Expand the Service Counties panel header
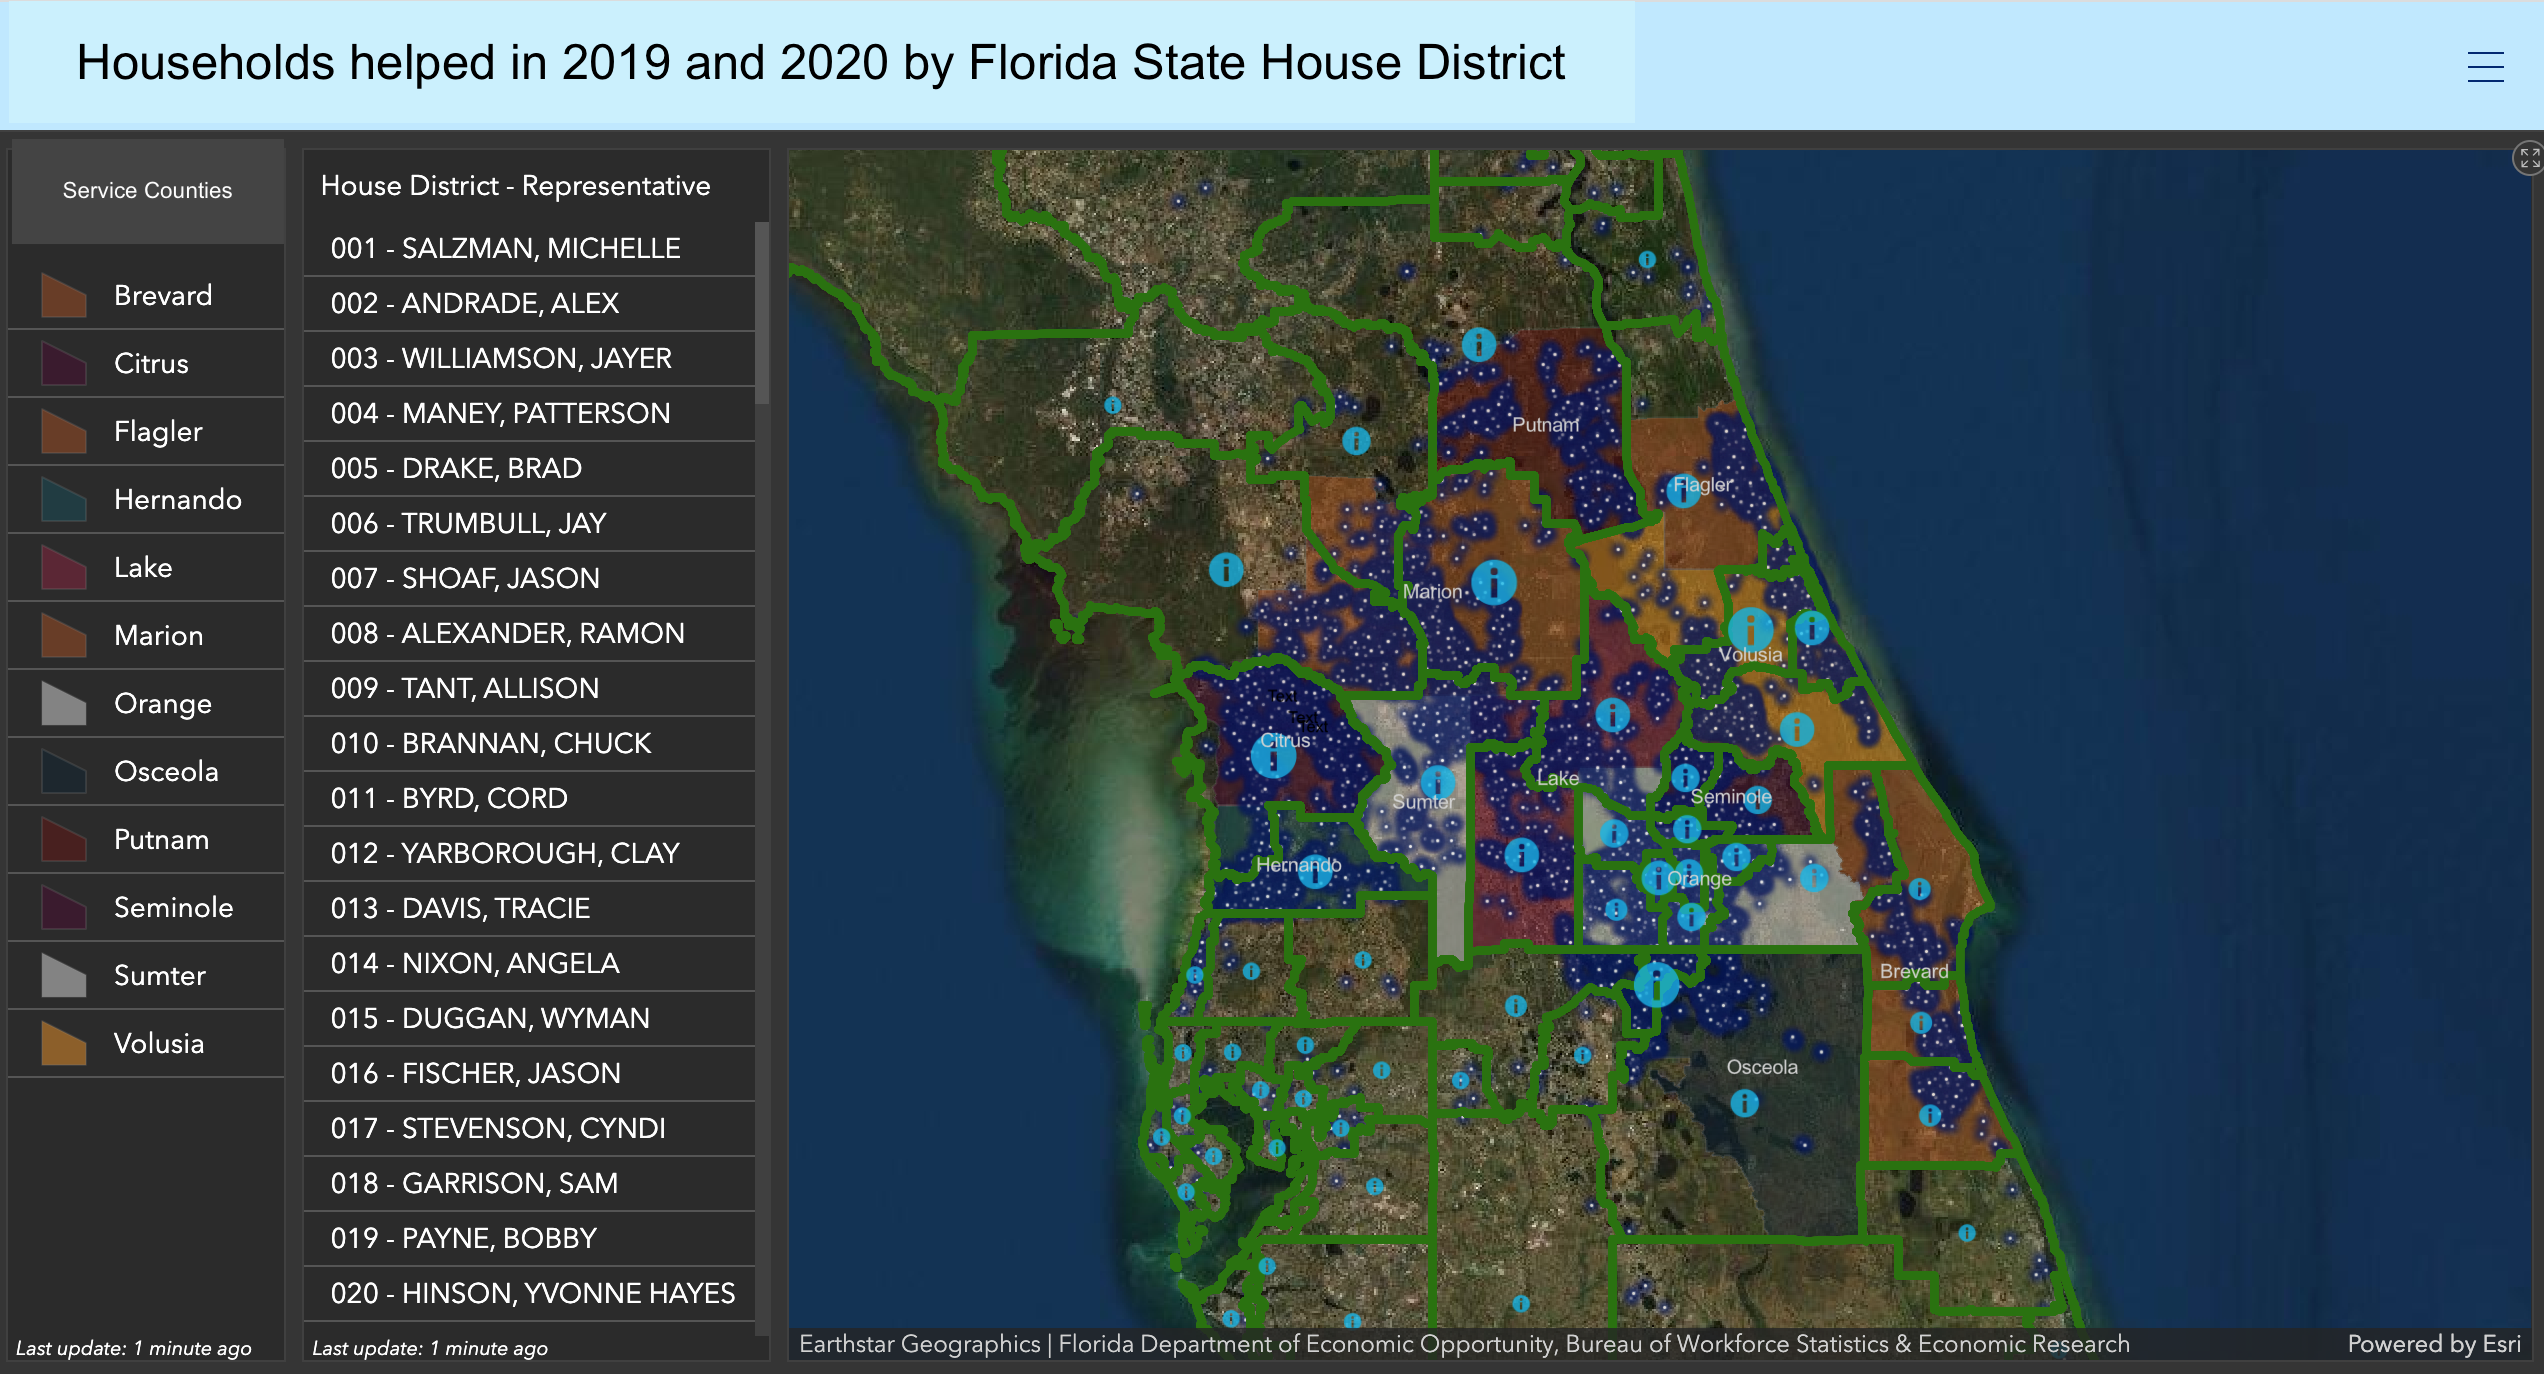 [146, 190]
